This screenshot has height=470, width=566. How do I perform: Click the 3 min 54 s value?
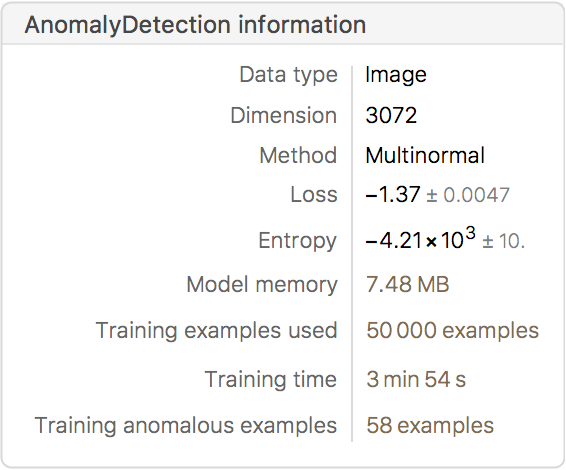tap(416, 379)
